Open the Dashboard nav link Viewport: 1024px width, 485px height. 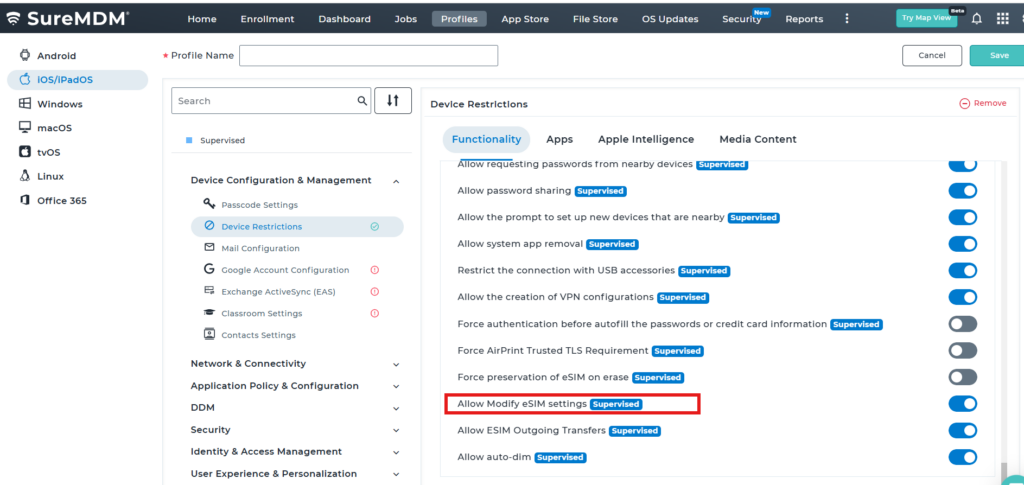(x=344, y=19)
